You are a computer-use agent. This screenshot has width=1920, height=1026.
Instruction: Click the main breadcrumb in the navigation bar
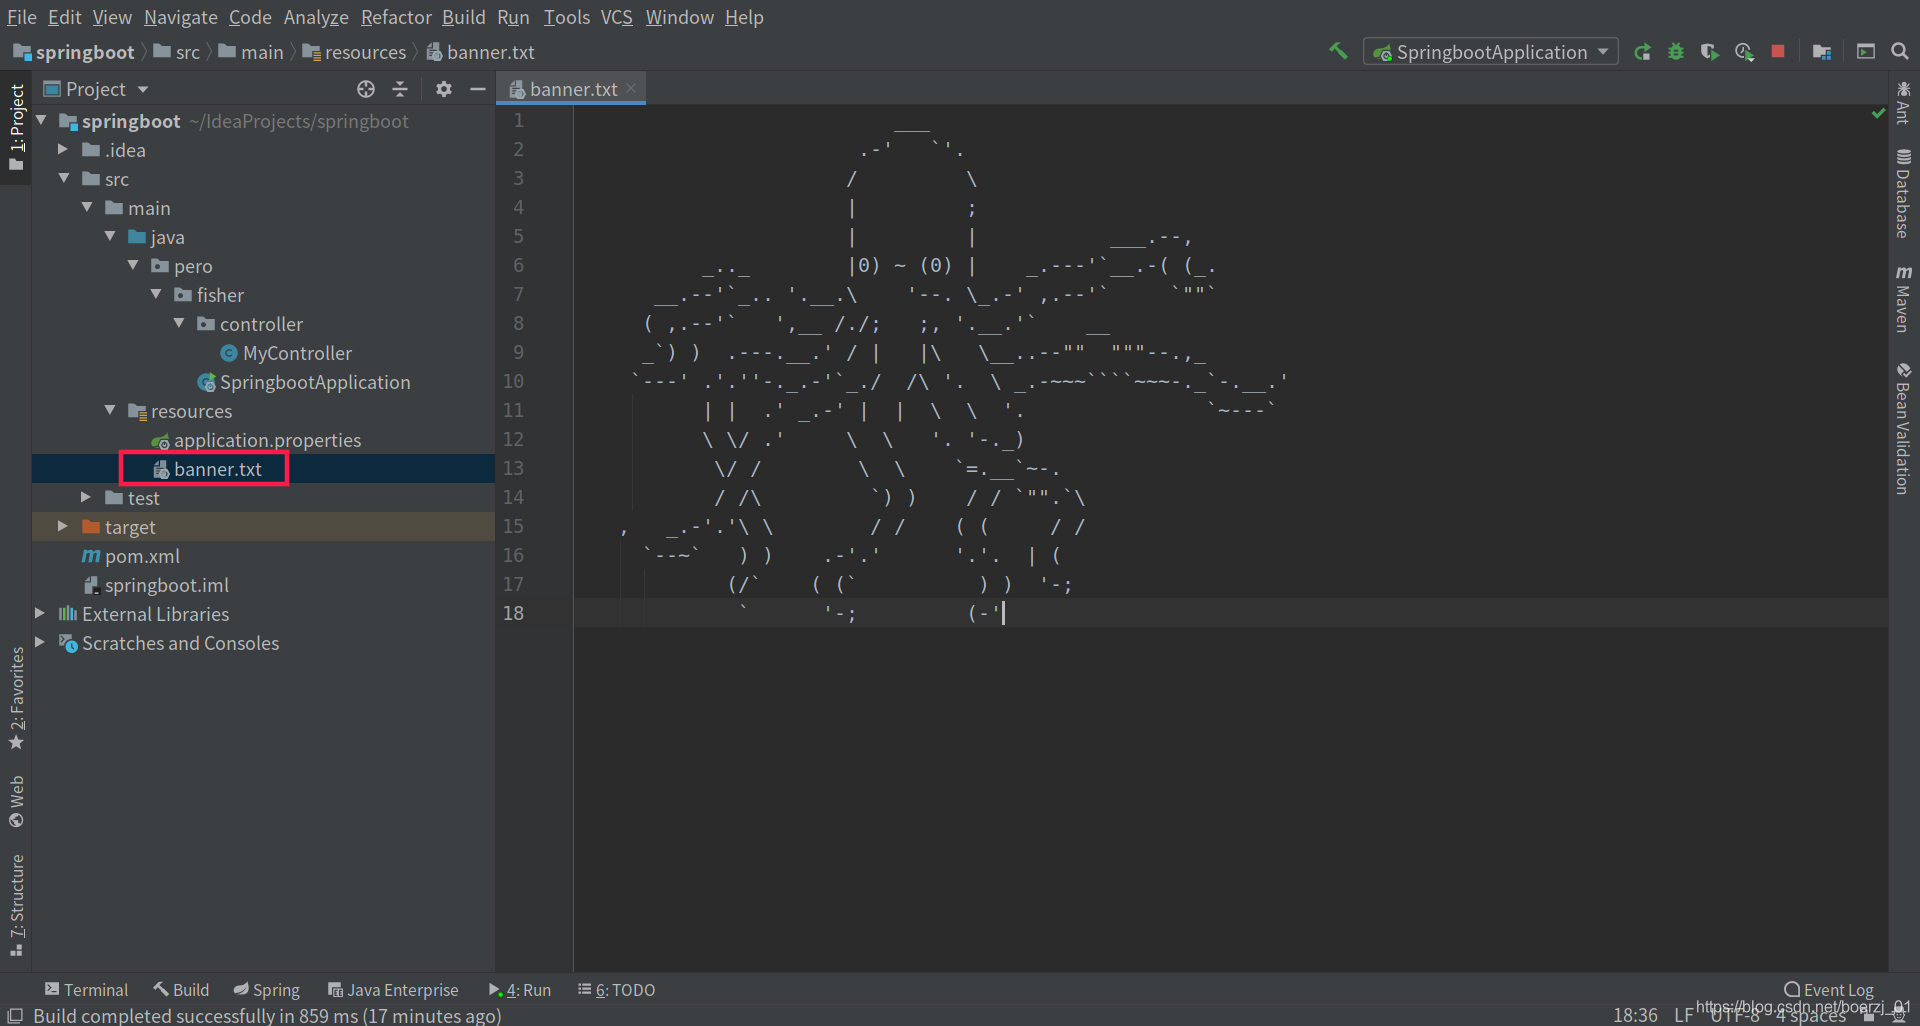251,52
